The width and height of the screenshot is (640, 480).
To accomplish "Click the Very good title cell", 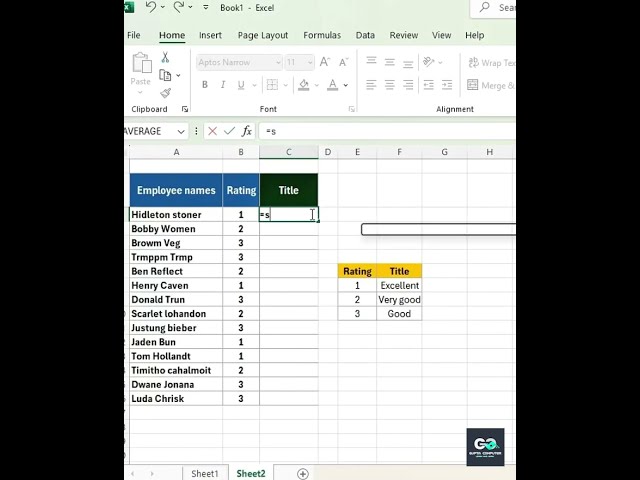I will coord(399,300).
